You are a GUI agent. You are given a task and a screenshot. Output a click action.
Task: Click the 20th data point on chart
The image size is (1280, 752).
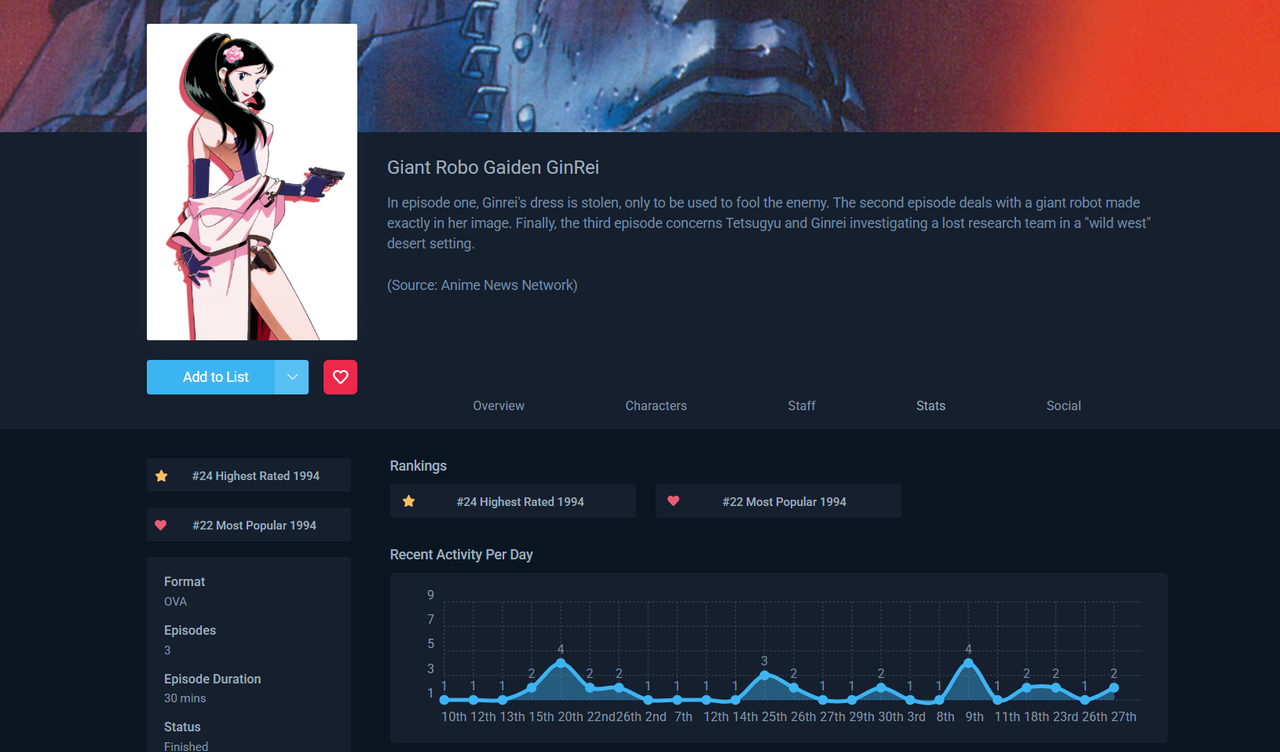(x=561, y=663)
